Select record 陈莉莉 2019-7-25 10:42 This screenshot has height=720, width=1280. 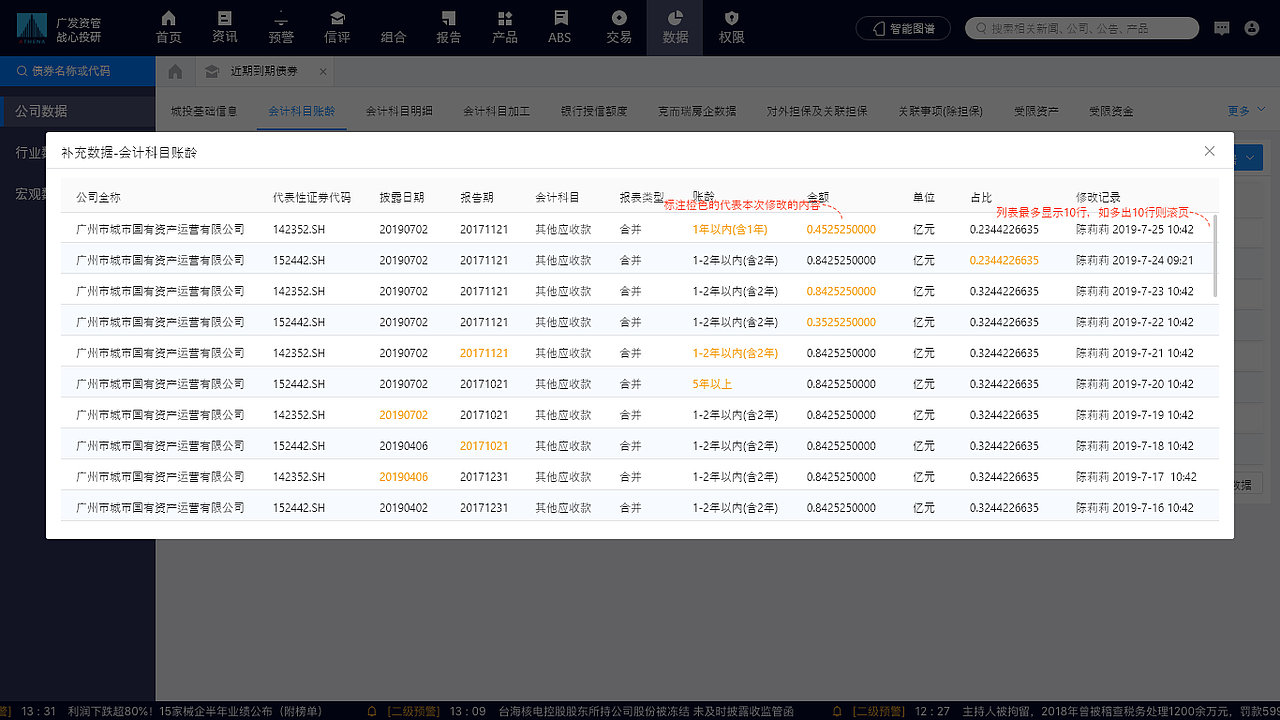[x=1135, y=229]
